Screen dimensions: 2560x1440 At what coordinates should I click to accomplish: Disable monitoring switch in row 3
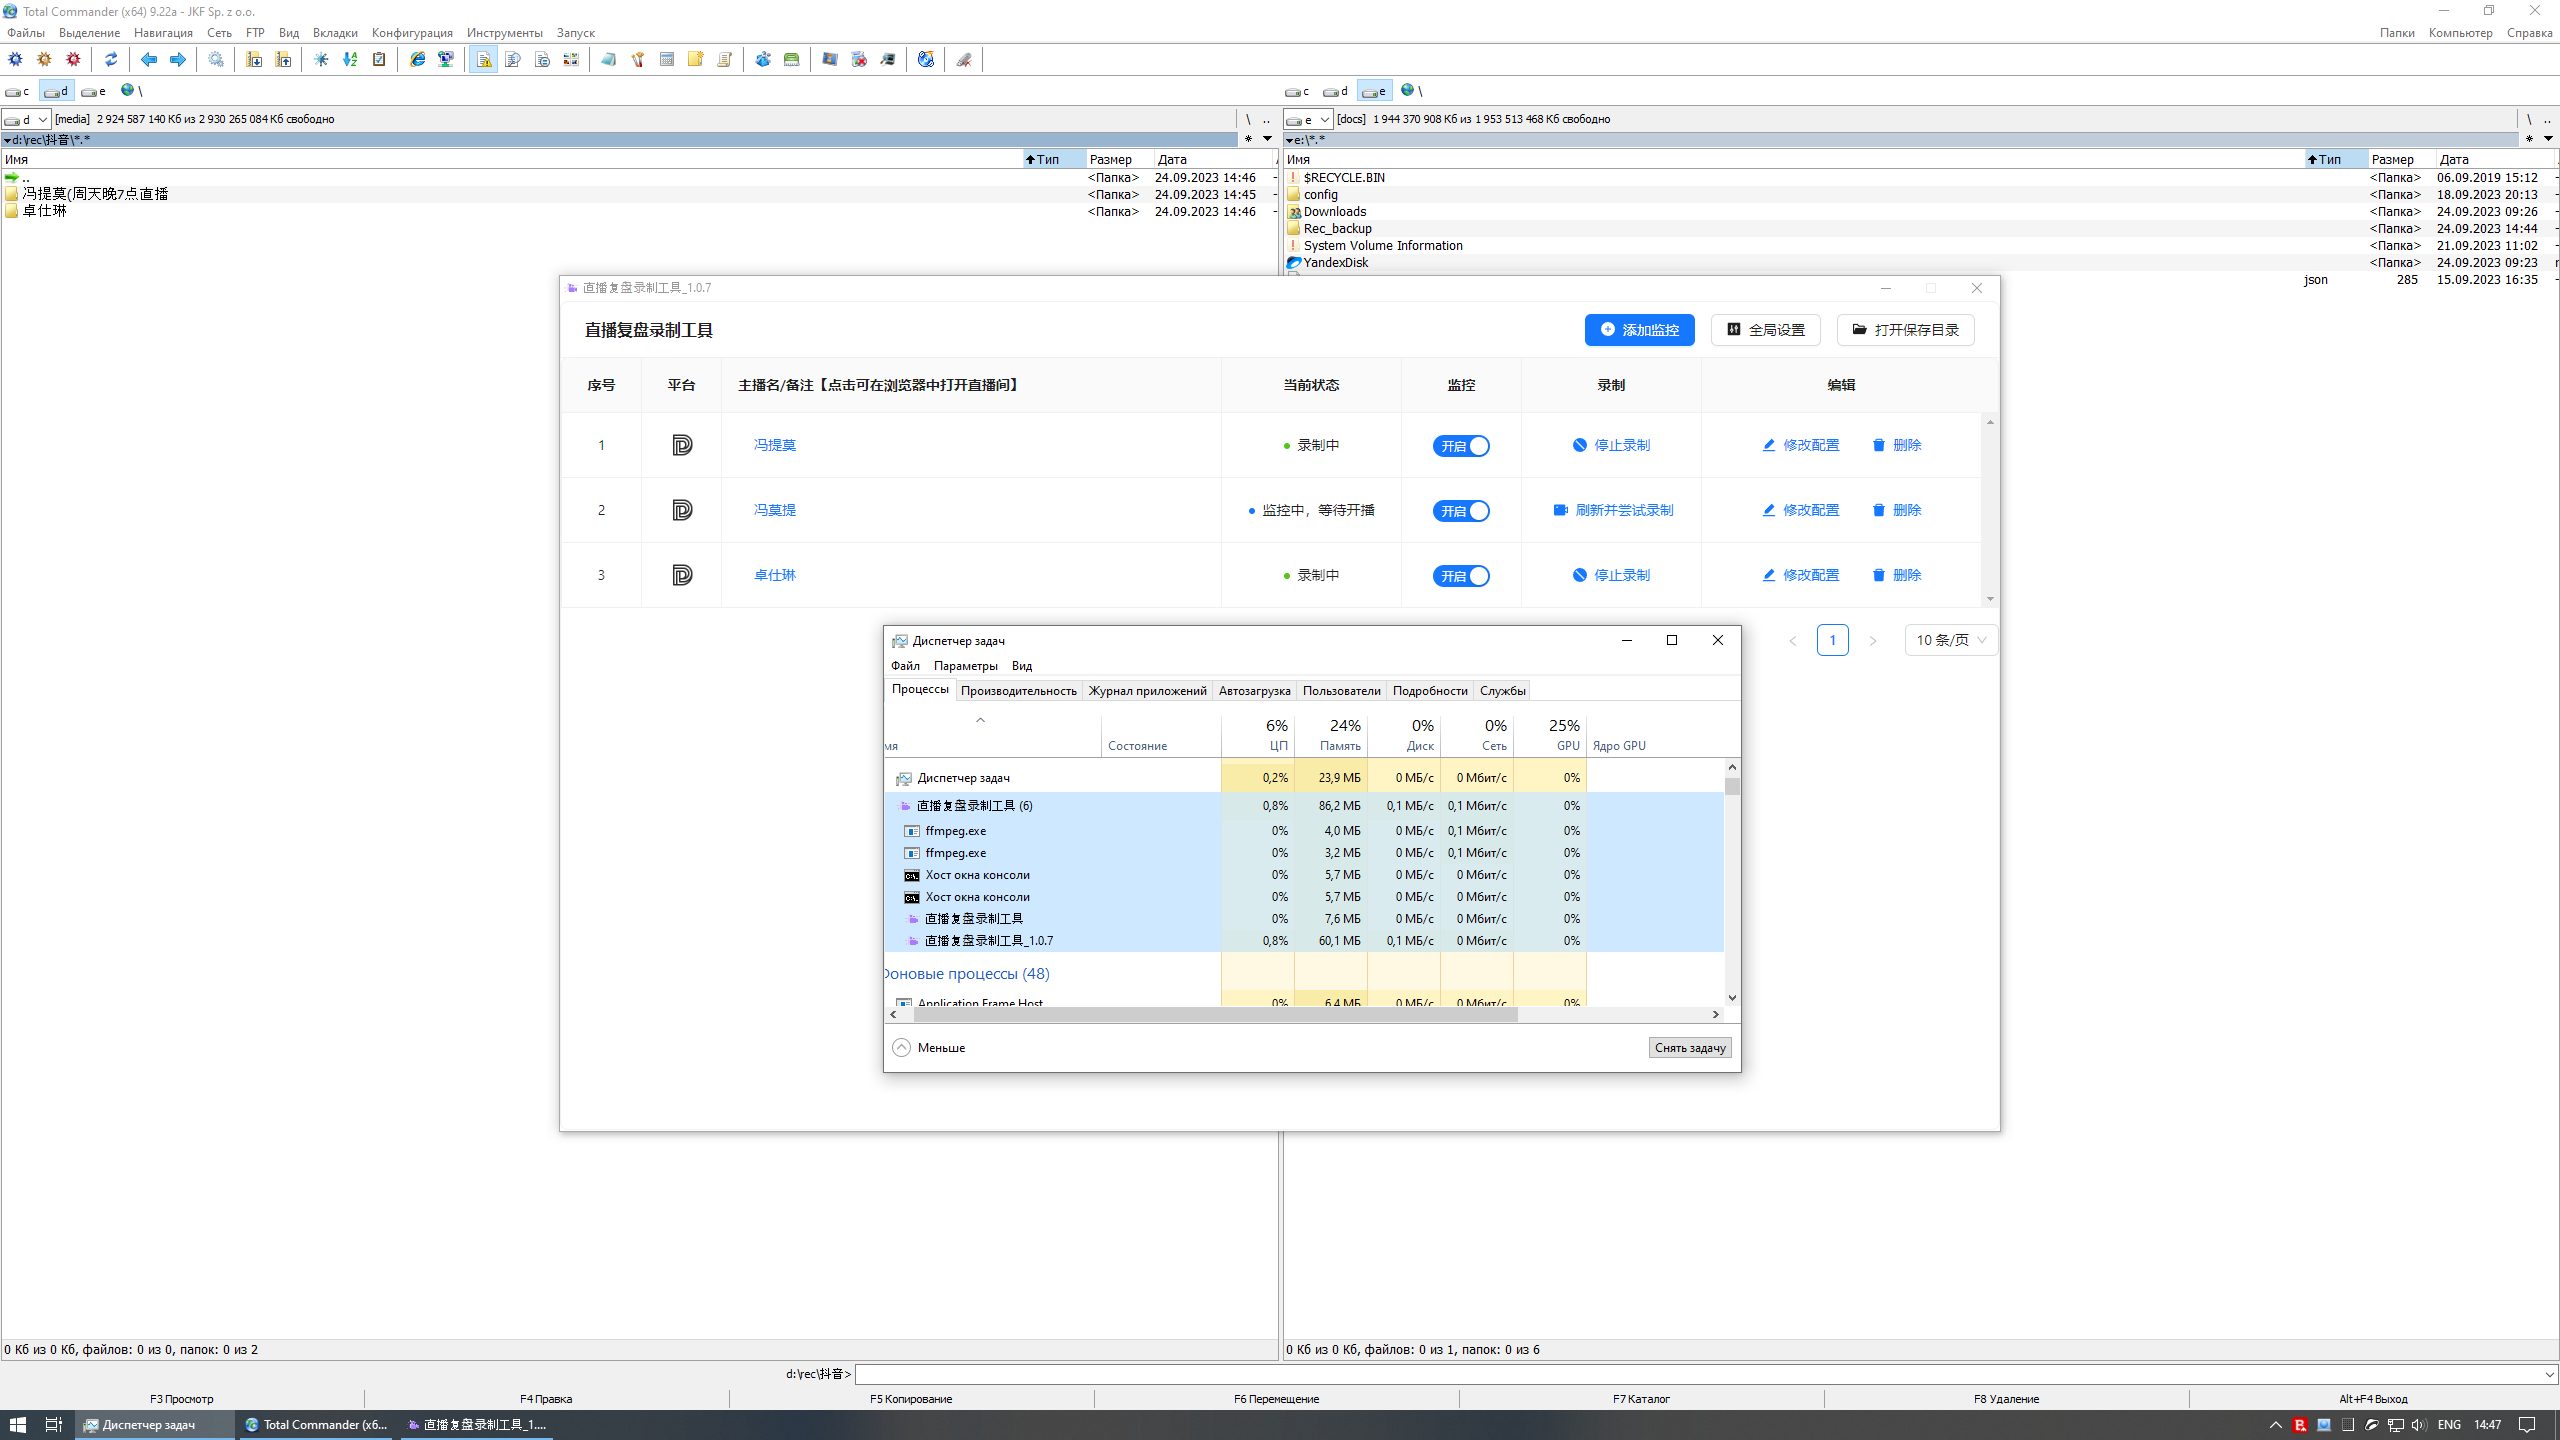point(1461,575)
